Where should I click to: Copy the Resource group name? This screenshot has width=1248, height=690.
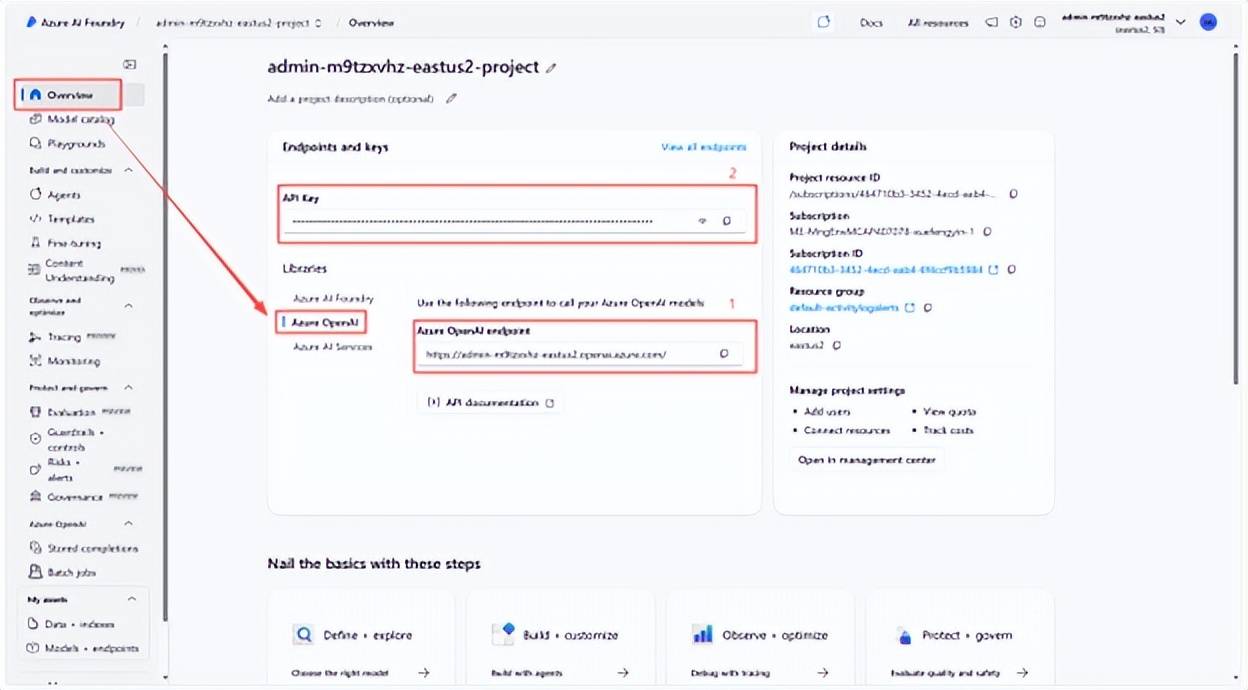click(929, 307)
